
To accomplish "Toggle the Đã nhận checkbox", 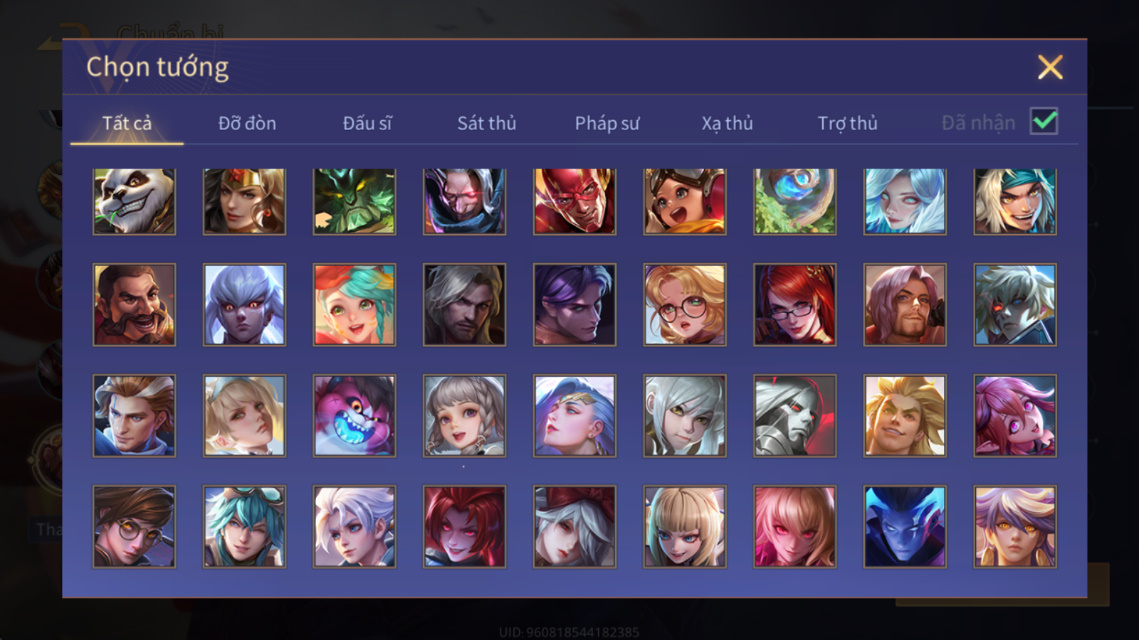I will click(x=1044, y=121).
